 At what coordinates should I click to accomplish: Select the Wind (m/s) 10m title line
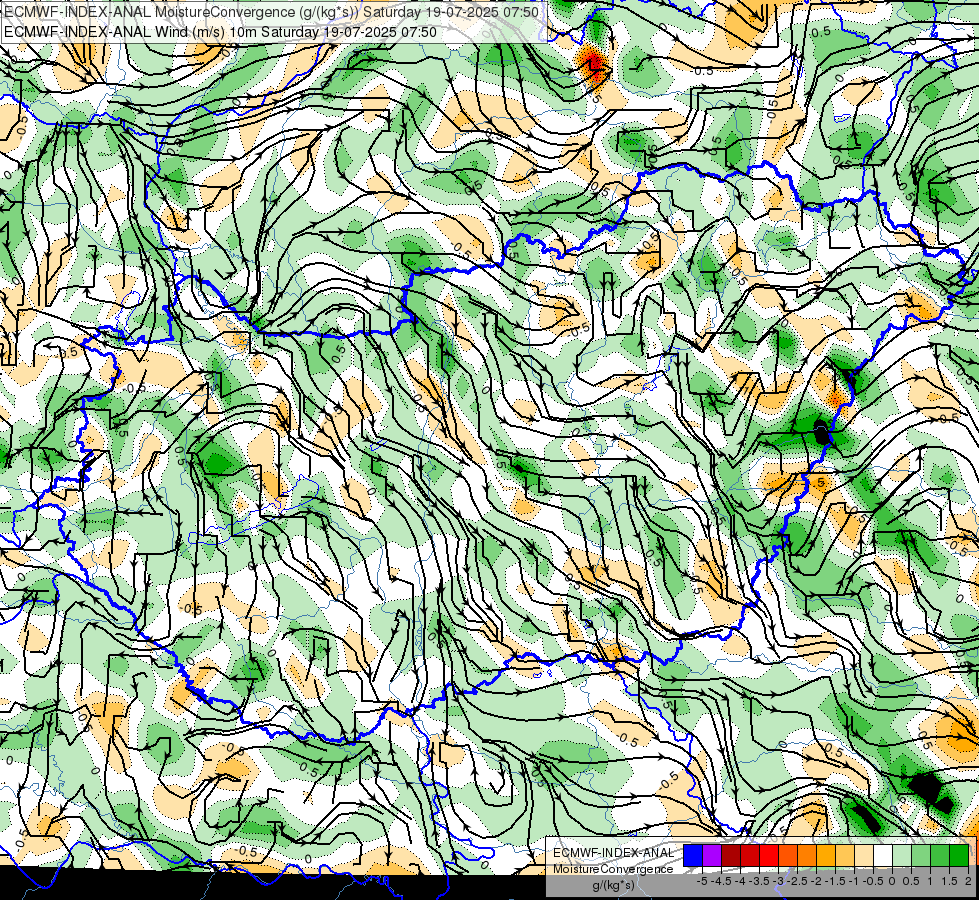220,32
